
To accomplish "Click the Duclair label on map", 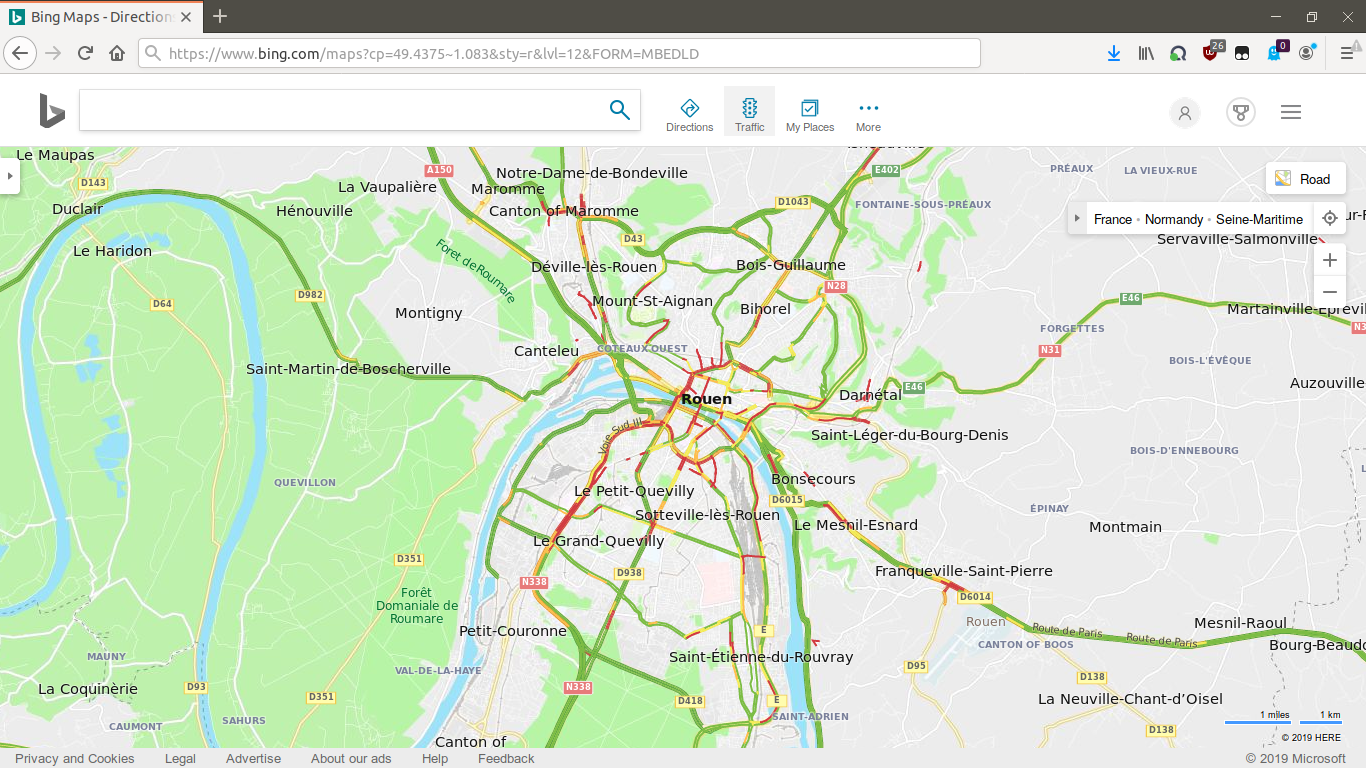I will 77,208.
